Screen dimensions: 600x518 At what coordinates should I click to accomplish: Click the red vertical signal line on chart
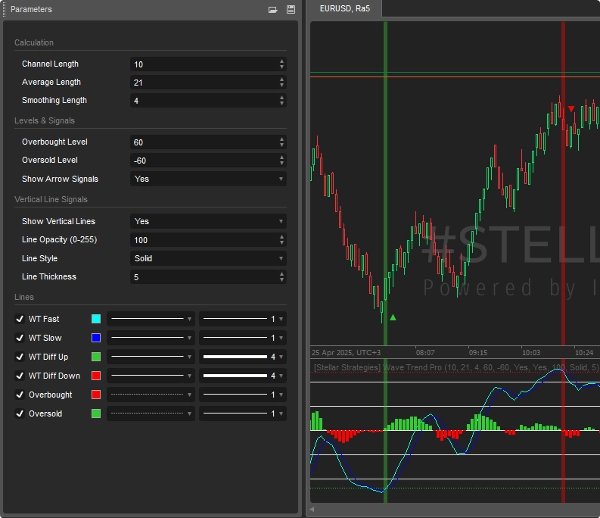click(x=563, y=184)
